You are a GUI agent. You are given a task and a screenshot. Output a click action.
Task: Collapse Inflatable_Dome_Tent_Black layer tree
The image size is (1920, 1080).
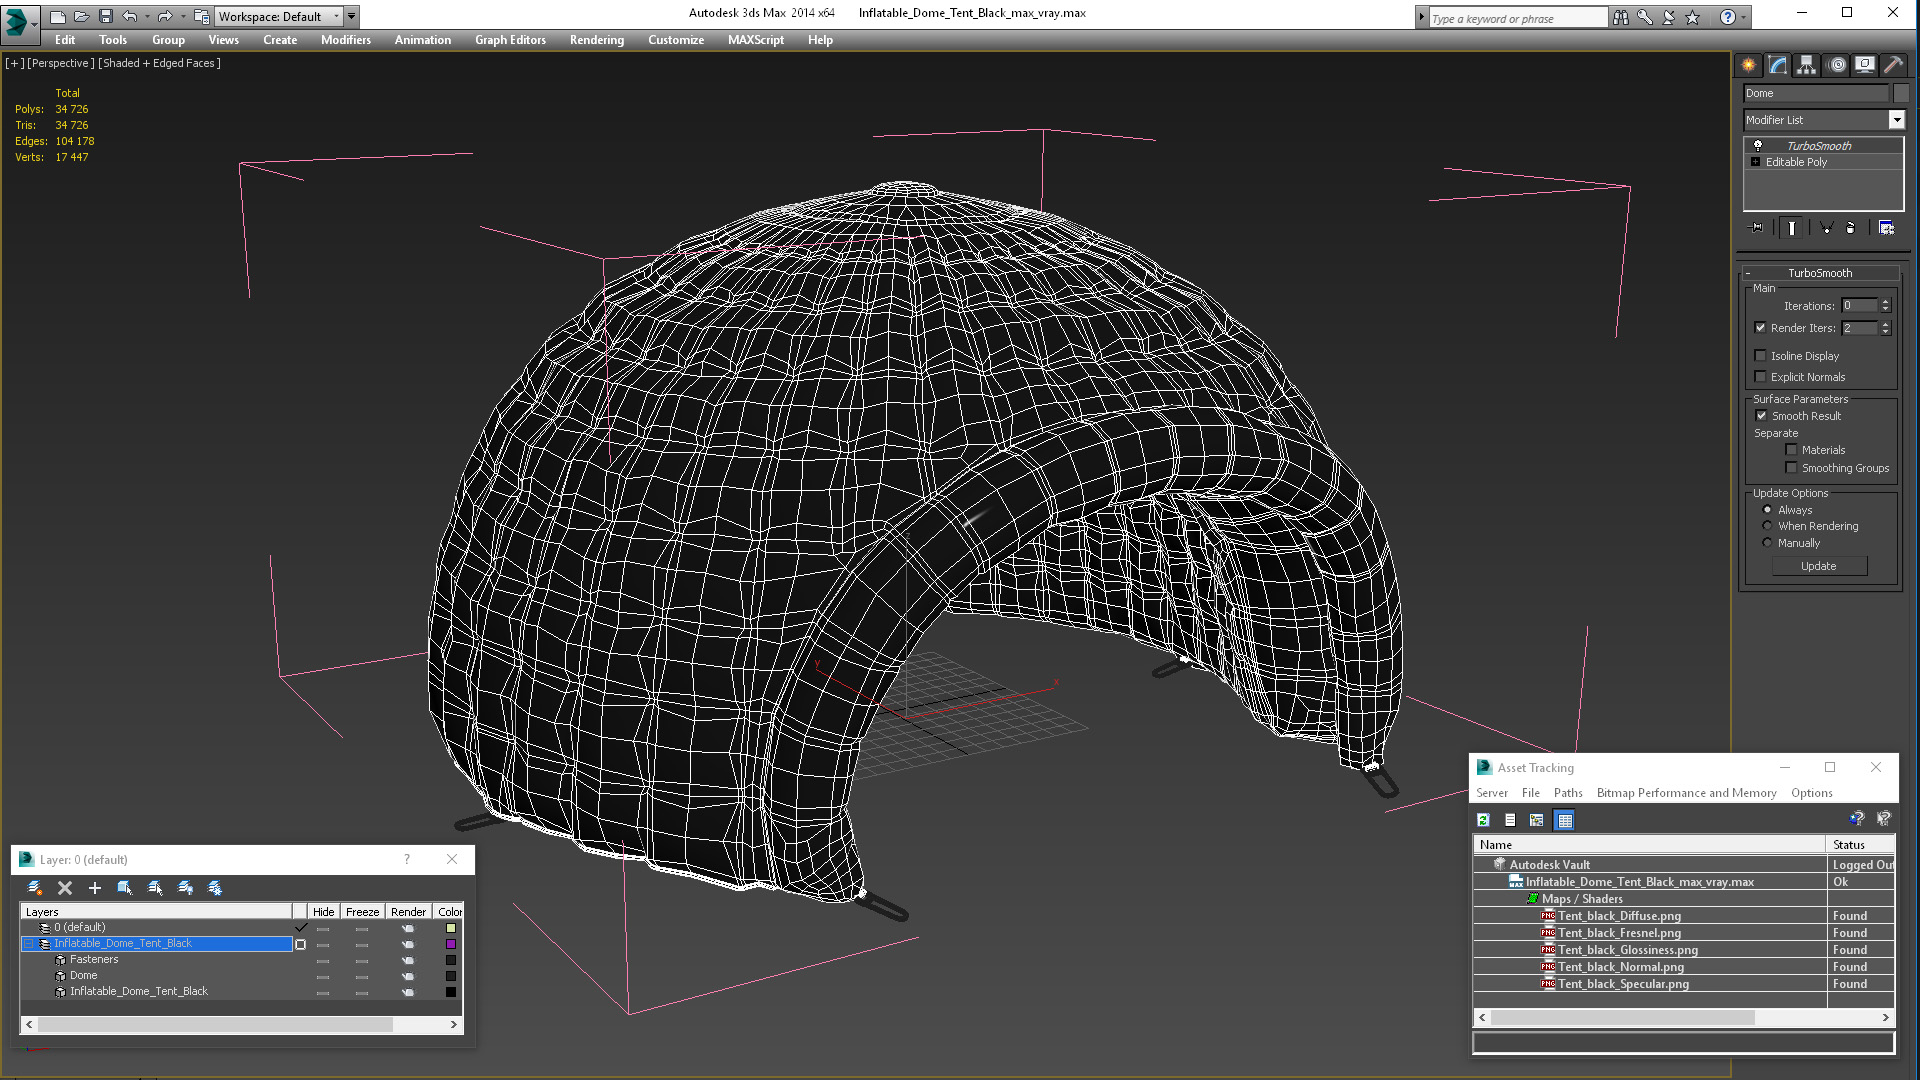tap(29, 944)
